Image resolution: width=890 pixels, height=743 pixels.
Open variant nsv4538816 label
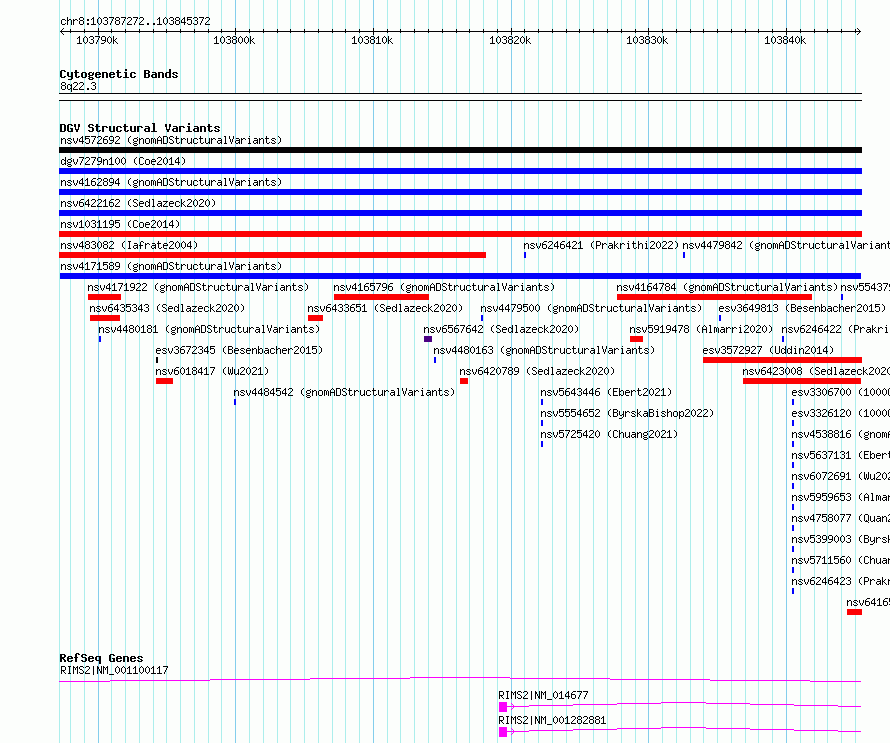[x=840, y=434]
